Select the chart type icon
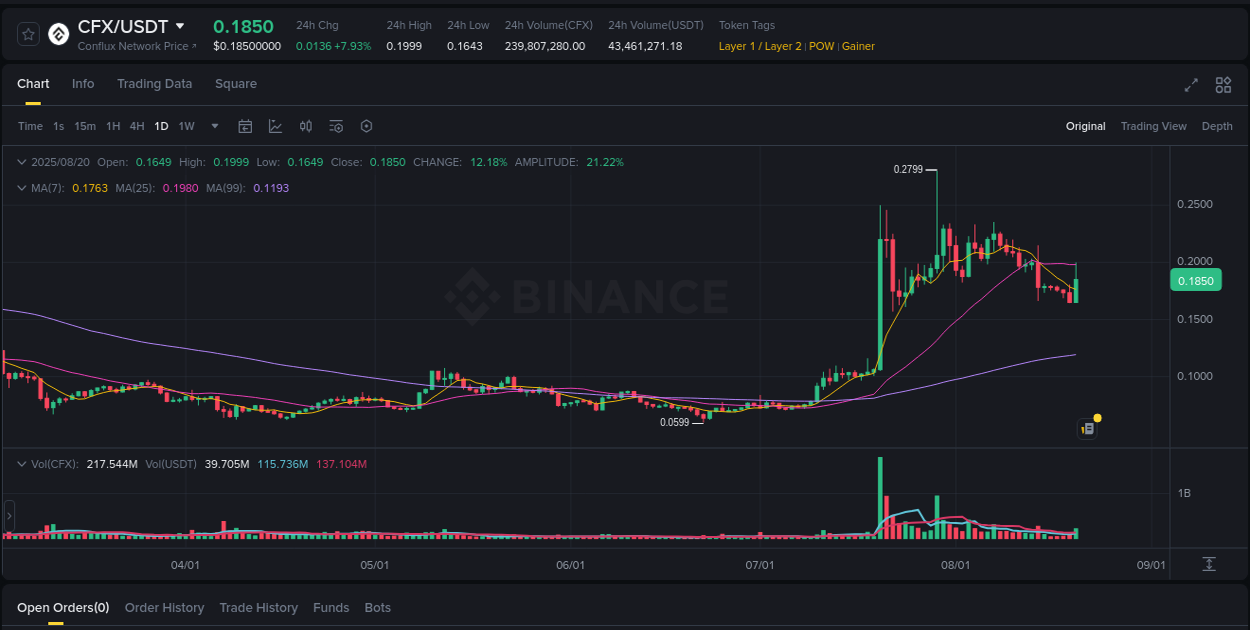Image resolution: width=1250 pixels, height=630 pixels. point(275,126)
